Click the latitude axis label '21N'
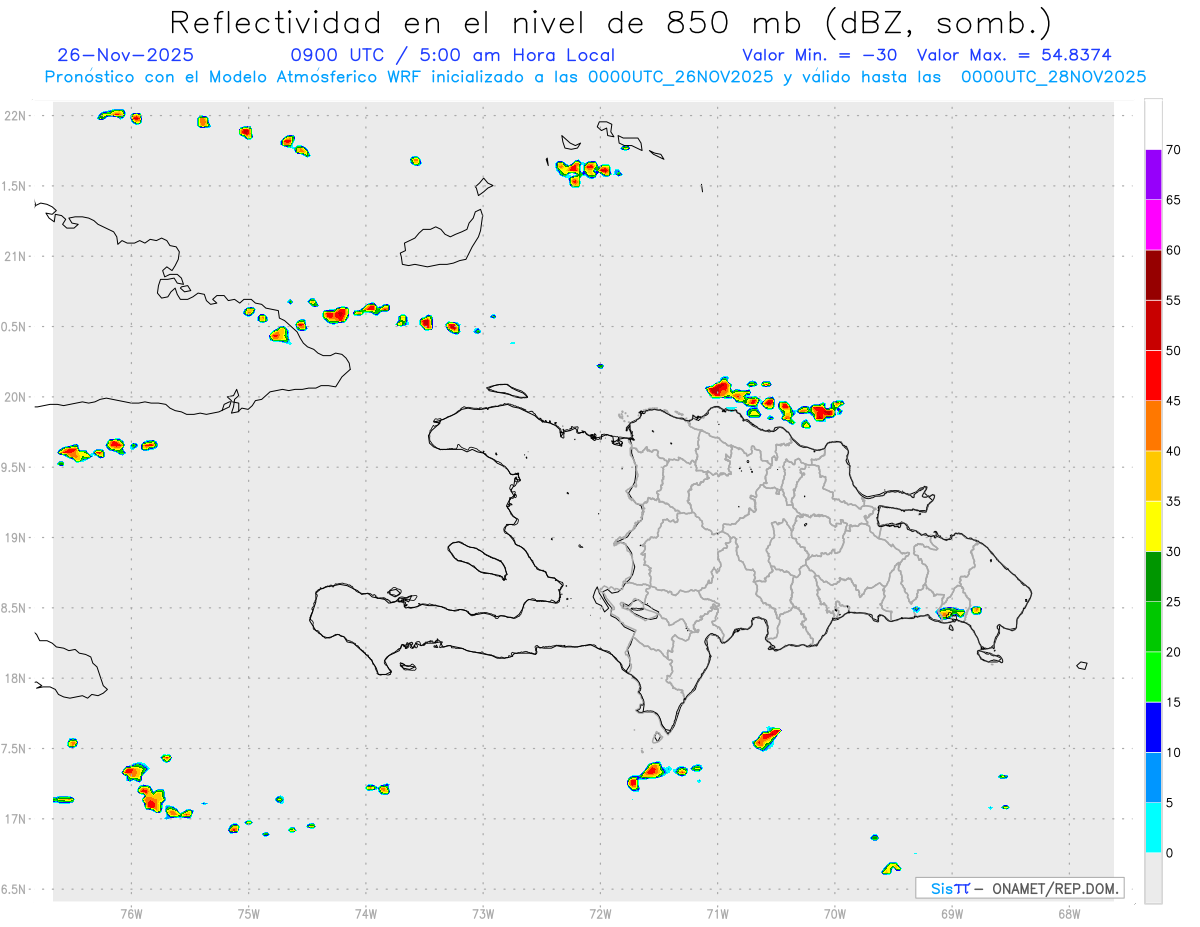The width and height of the screenshot is (1200, 927). pos(17,257)
